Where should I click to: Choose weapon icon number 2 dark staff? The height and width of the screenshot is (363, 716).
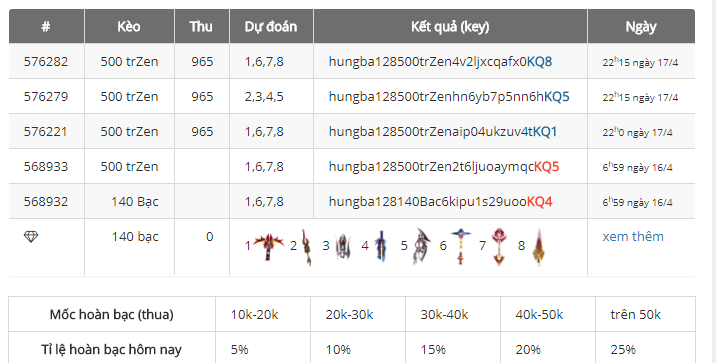pos(307,247)
